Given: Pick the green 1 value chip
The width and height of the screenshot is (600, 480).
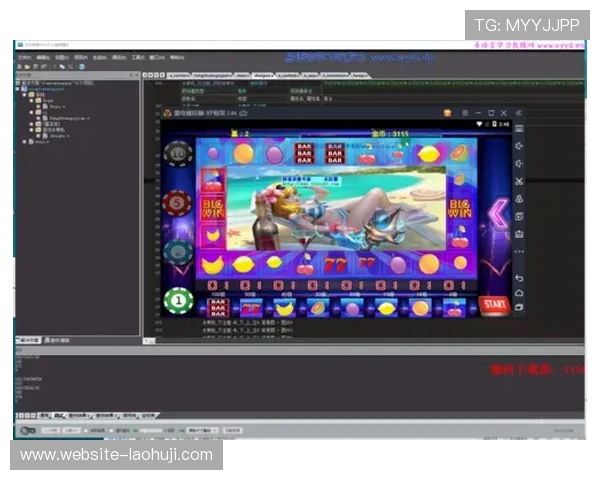Looking at the screenshot, I should coord(178,300).
